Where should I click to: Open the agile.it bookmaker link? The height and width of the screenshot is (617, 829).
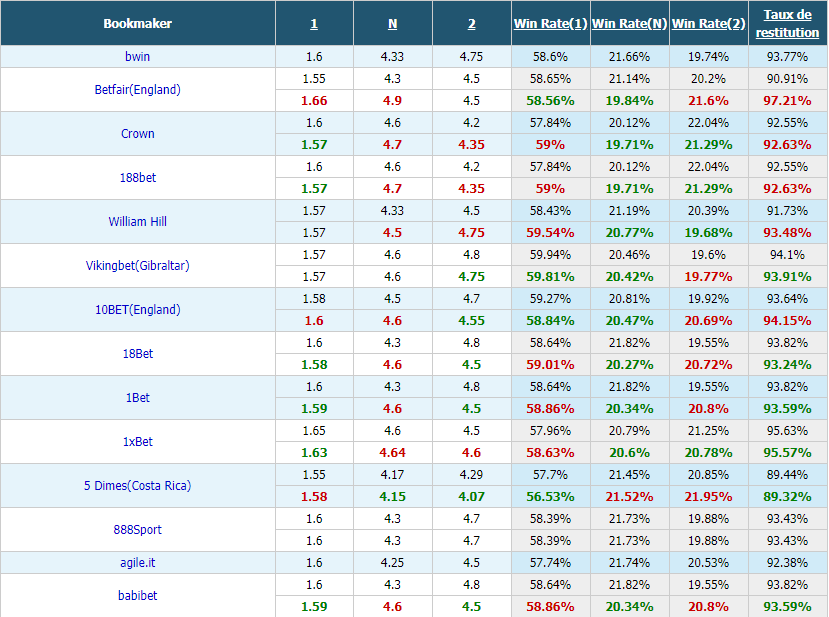point(137,563)
